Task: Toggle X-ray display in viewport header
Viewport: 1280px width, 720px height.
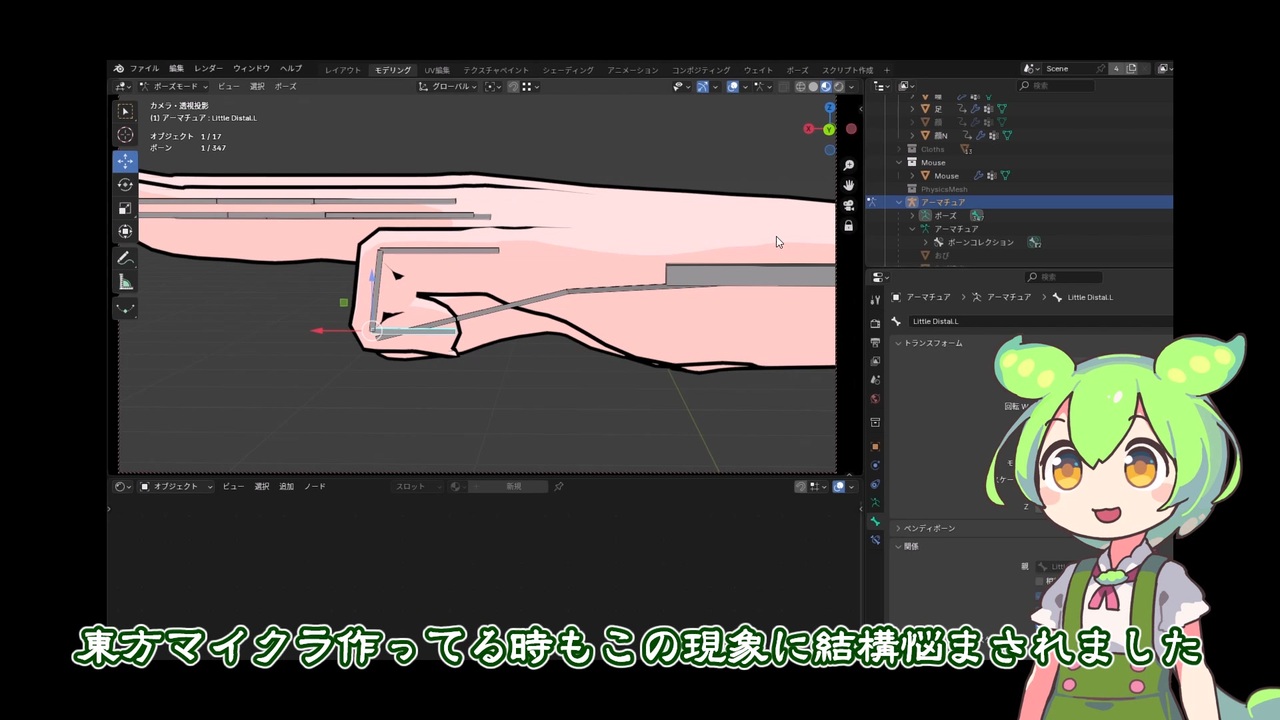Action: (x=784, y=87)
